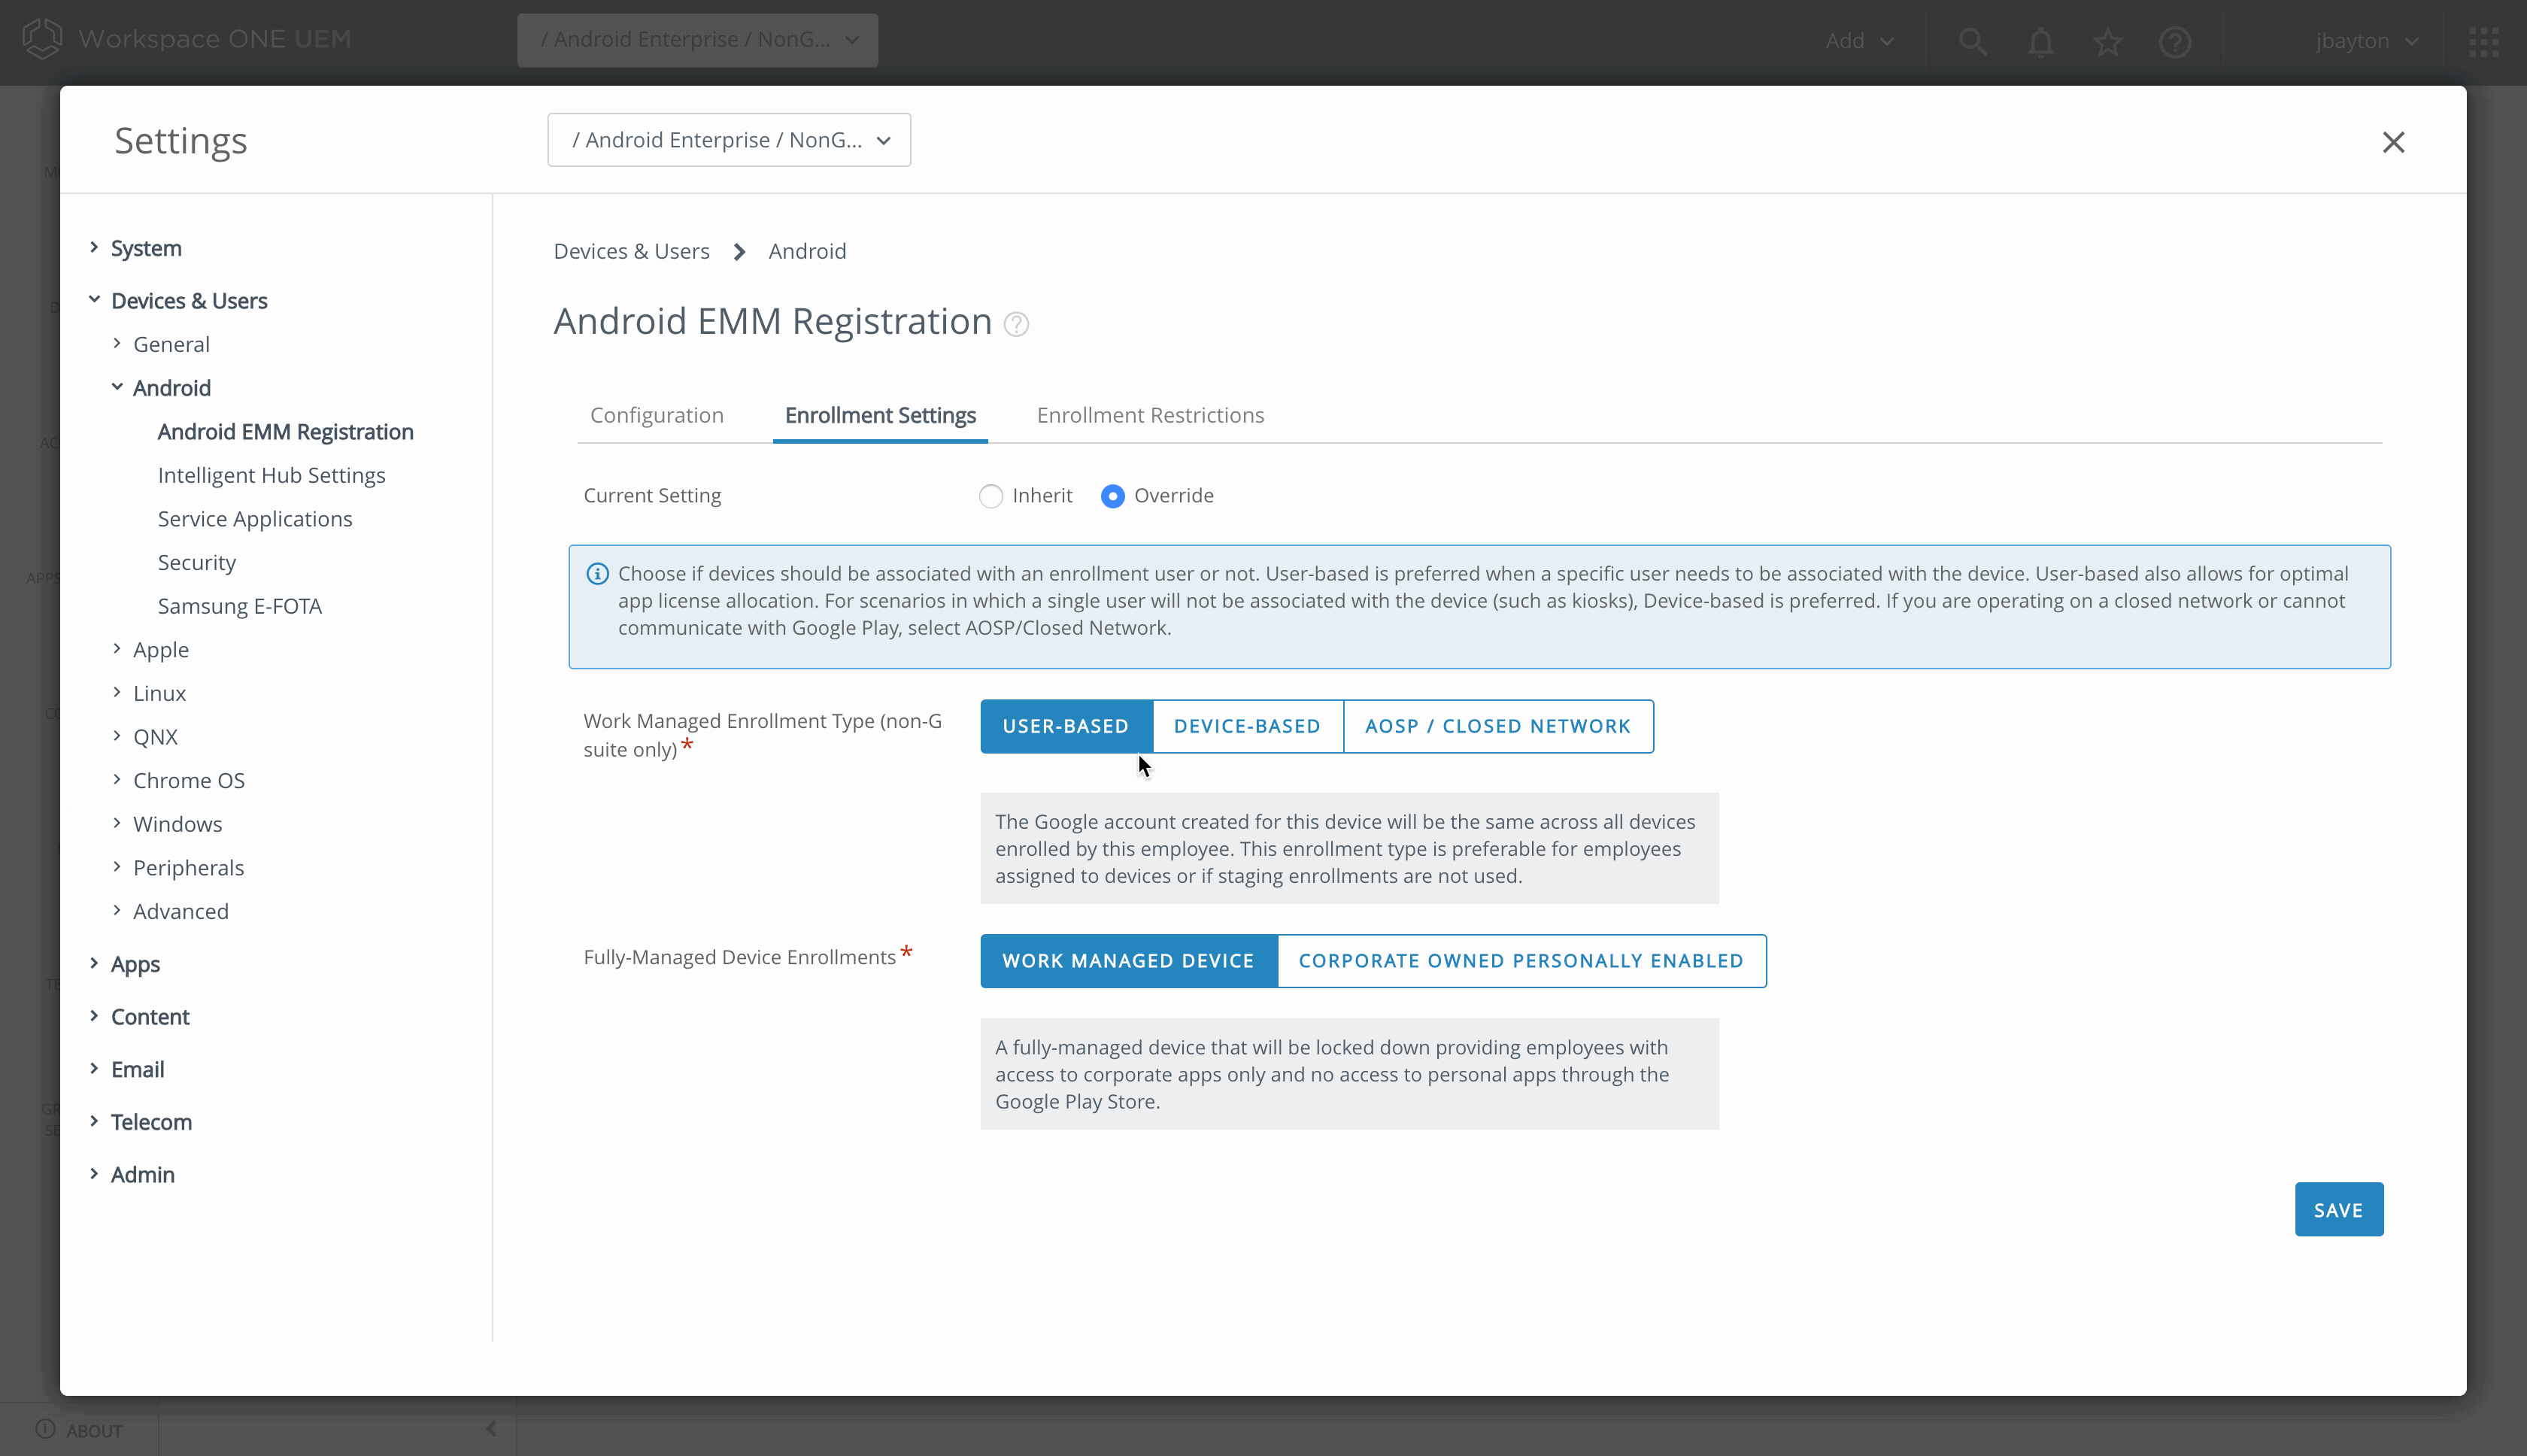2527x1456 pixels.
Task: Click the favorites star icon
Action: point(2106,41)
